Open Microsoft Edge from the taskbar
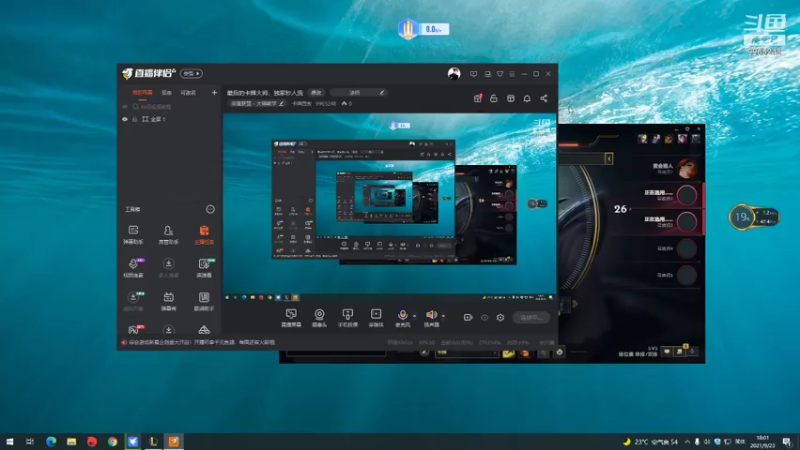Viewport: 800px width, 450px height. [x=51, y=441]
